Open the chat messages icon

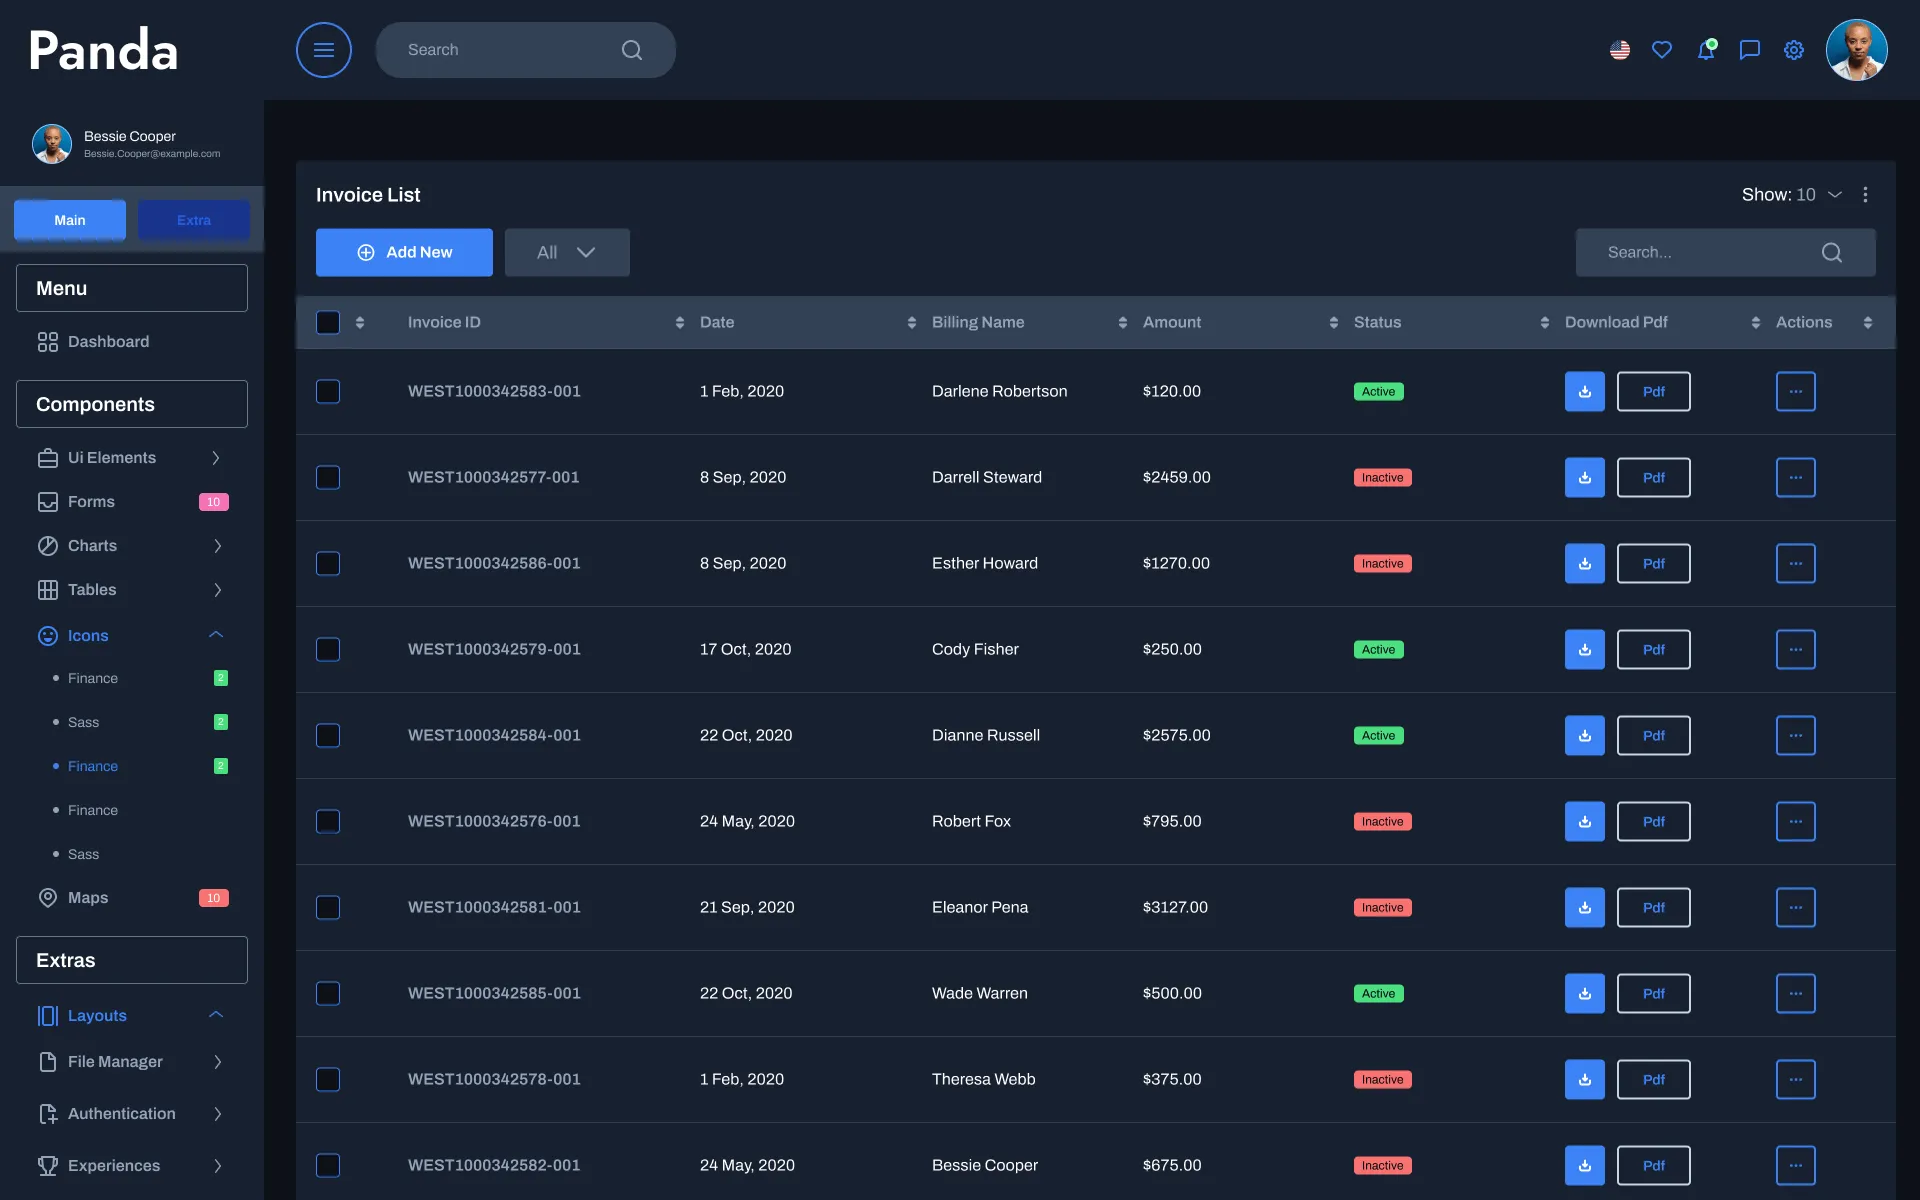1749,50
